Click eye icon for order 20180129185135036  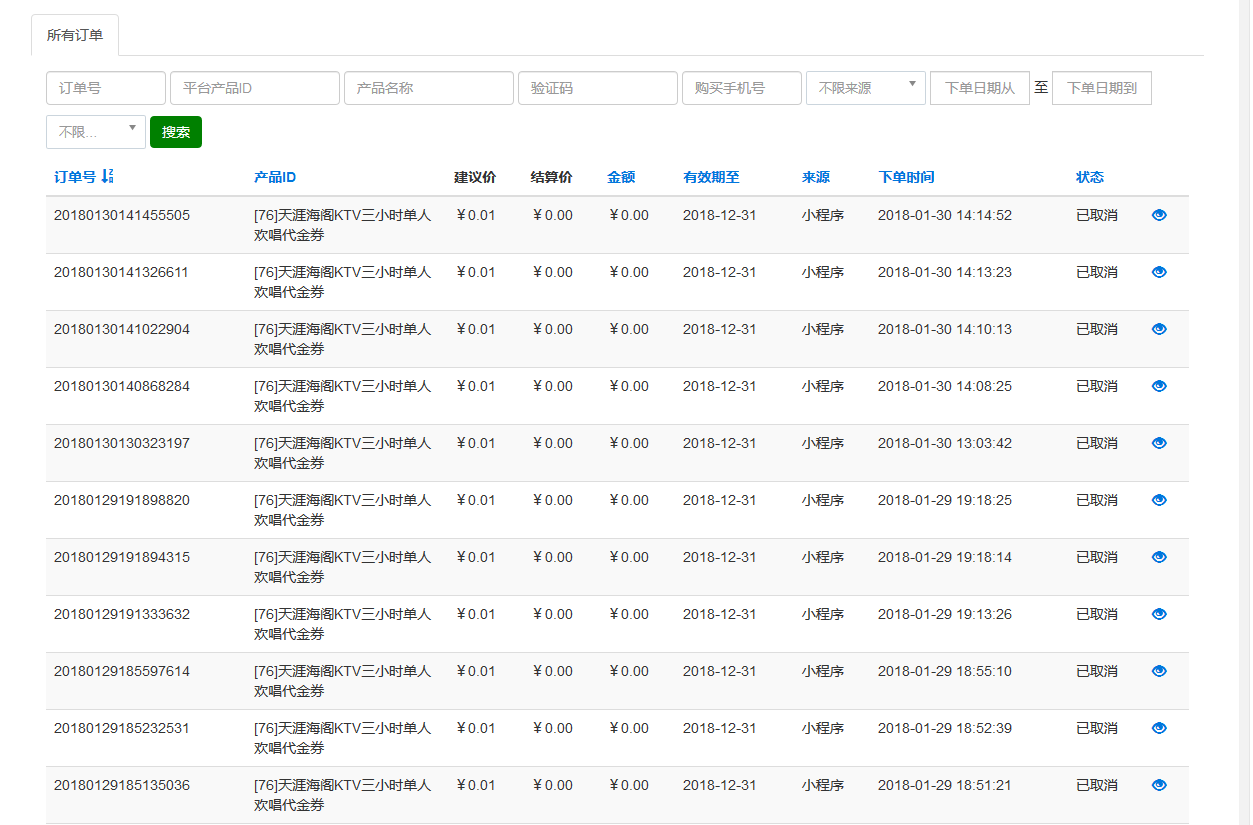click(x=1159, y=785)
